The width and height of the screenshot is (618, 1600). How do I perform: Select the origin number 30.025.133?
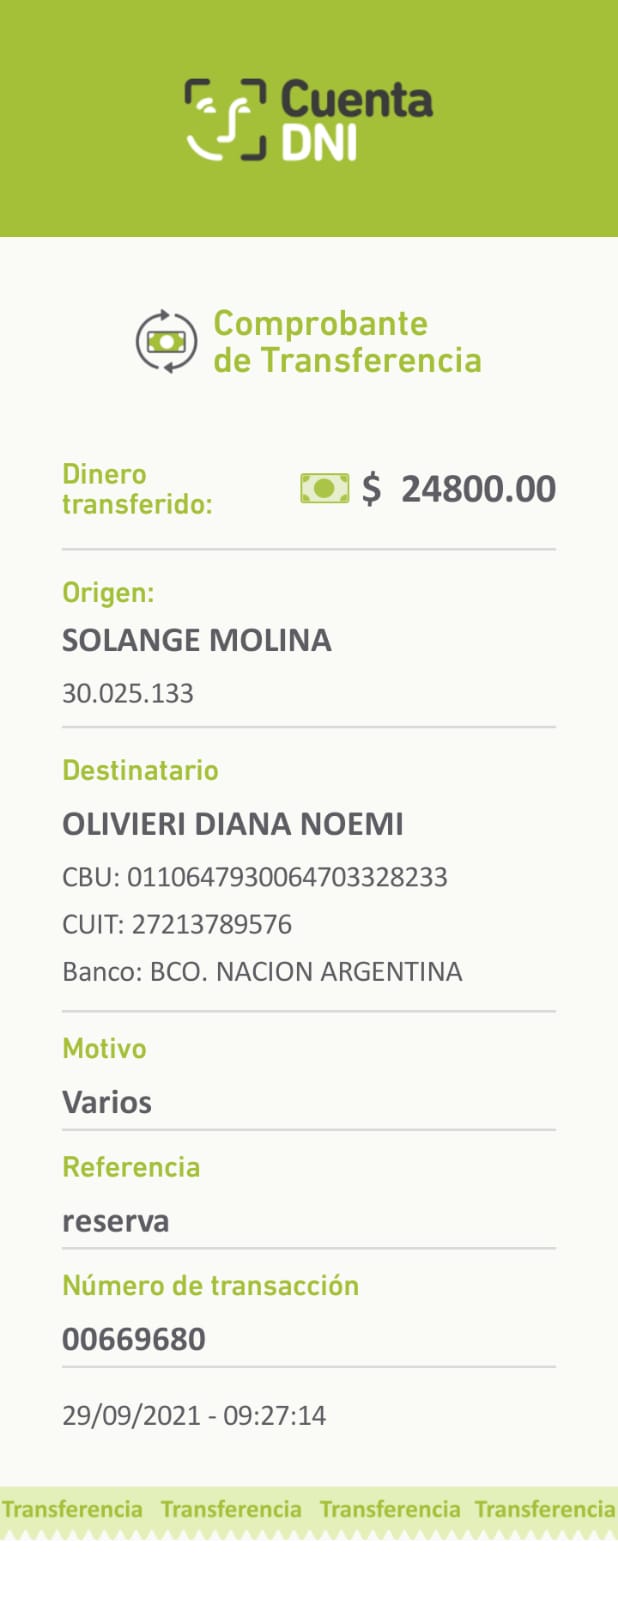[128, 693]
